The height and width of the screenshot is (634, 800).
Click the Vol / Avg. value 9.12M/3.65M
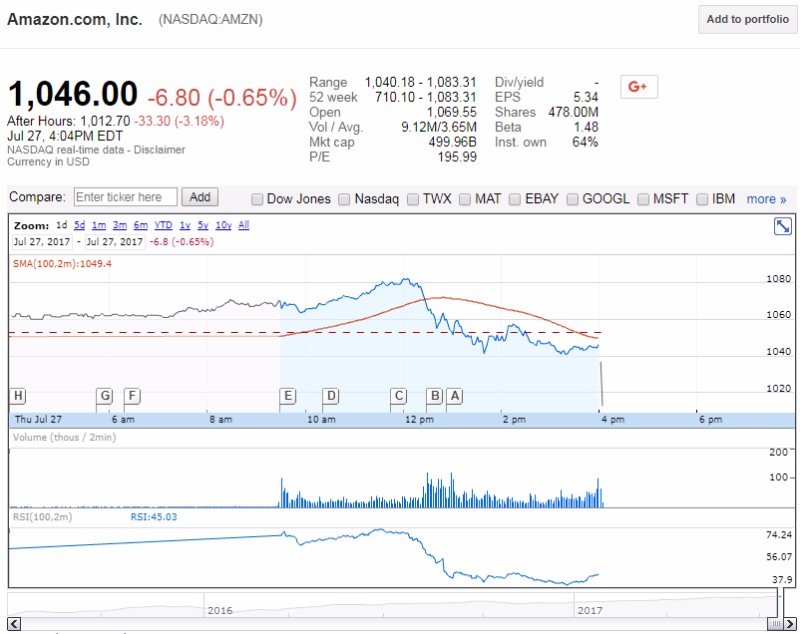439,127
